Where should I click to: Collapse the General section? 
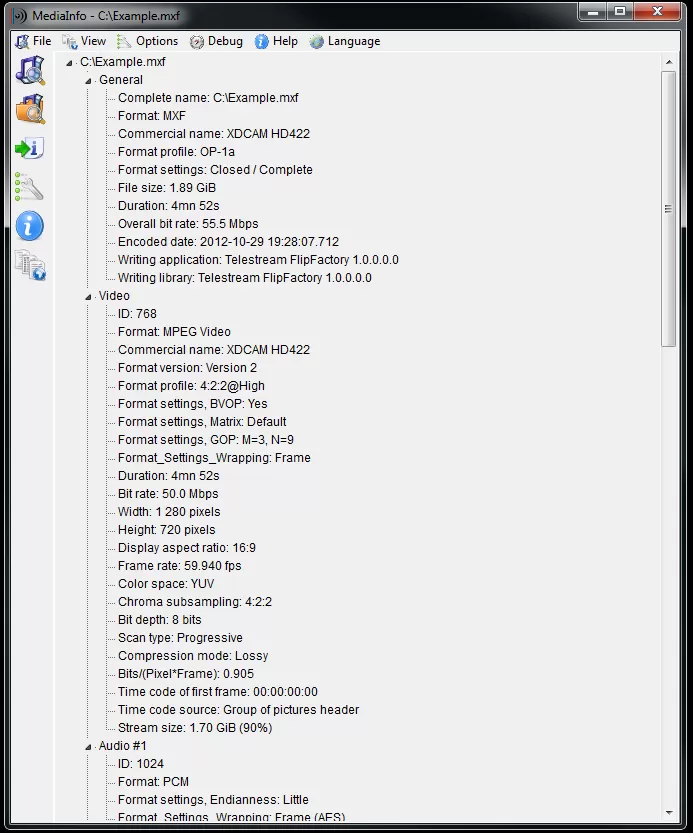click(x=88, y=80)
